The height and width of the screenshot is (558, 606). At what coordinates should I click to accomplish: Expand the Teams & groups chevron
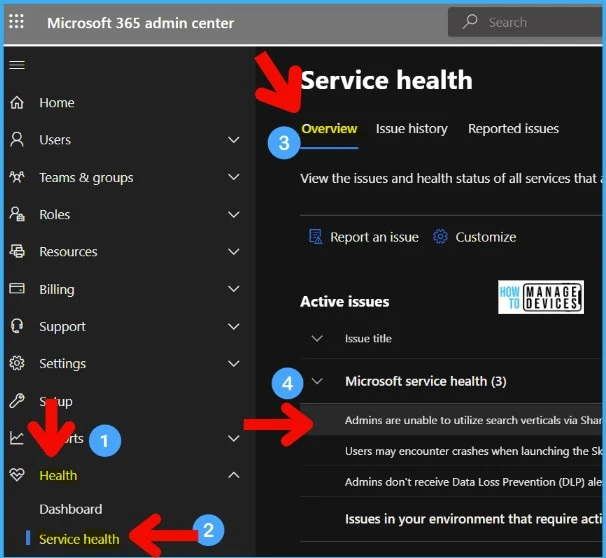click(x=233, y=177)
